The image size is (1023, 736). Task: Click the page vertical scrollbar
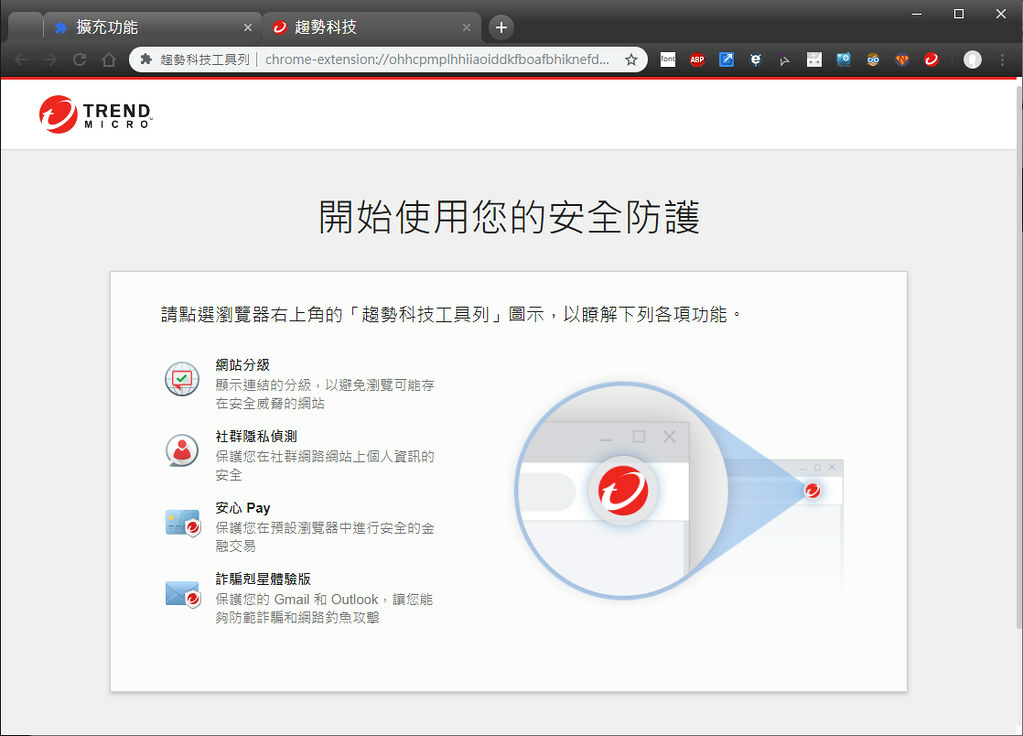point(1018,359)
